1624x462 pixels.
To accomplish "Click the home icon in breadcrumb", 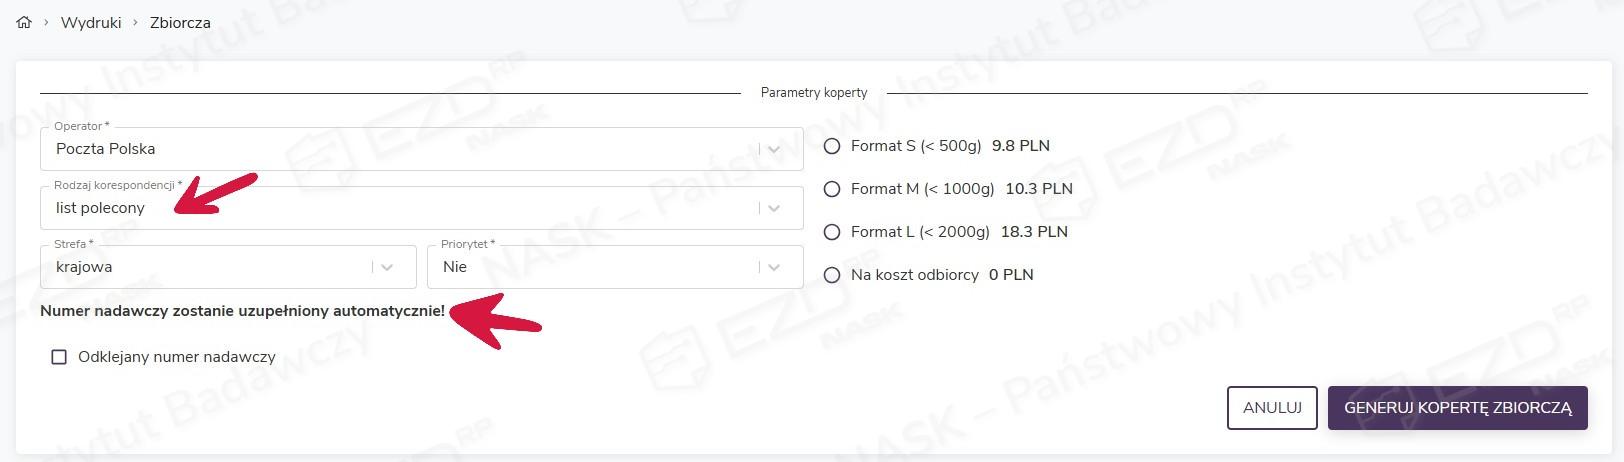I will (x=24, y=22).
